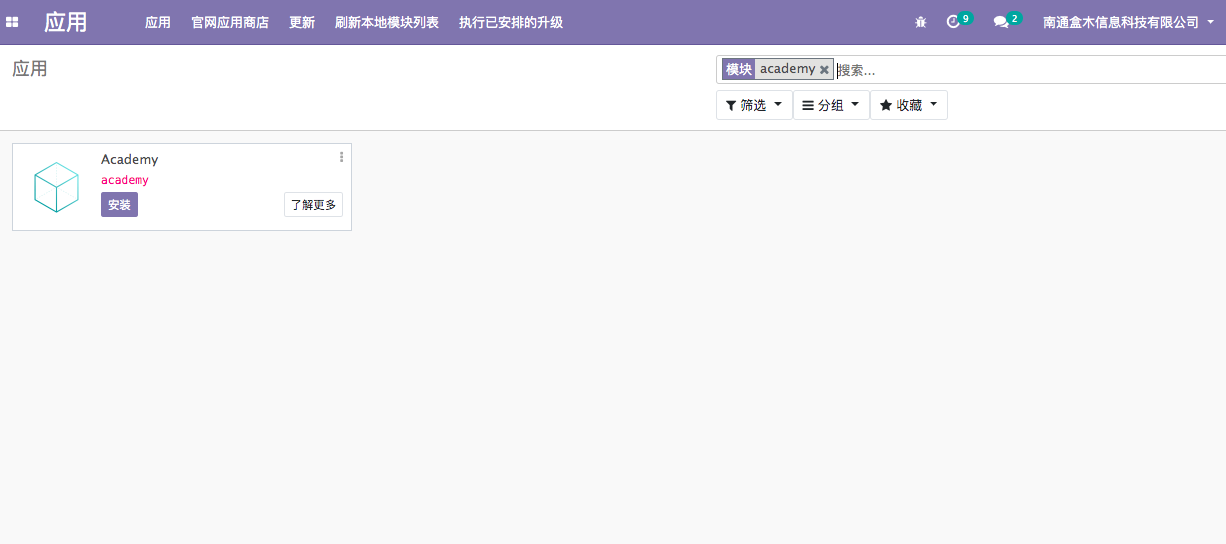The width and height of the screenshot is (1226, 544).
Task: Focus the 搜索 search input field
Action: 1030,70
